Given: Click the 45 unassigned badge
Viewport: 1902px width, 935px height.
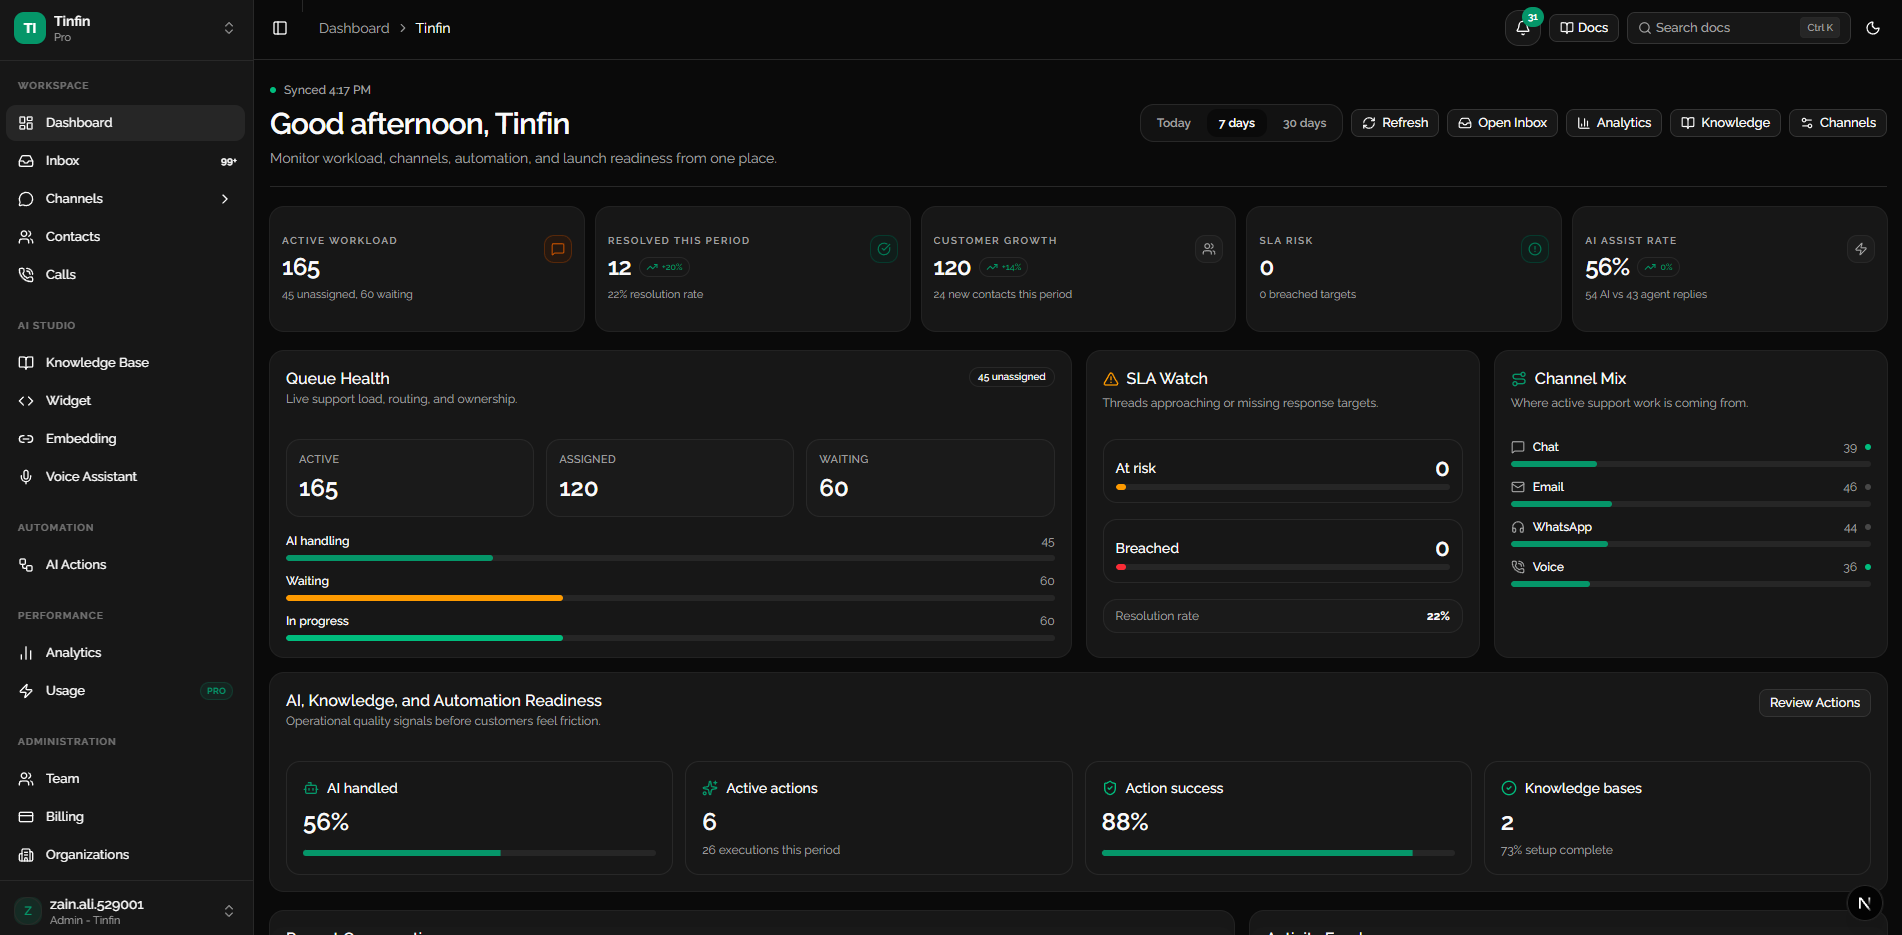Looking at the screenshot, I should (x=1012, y=377).
